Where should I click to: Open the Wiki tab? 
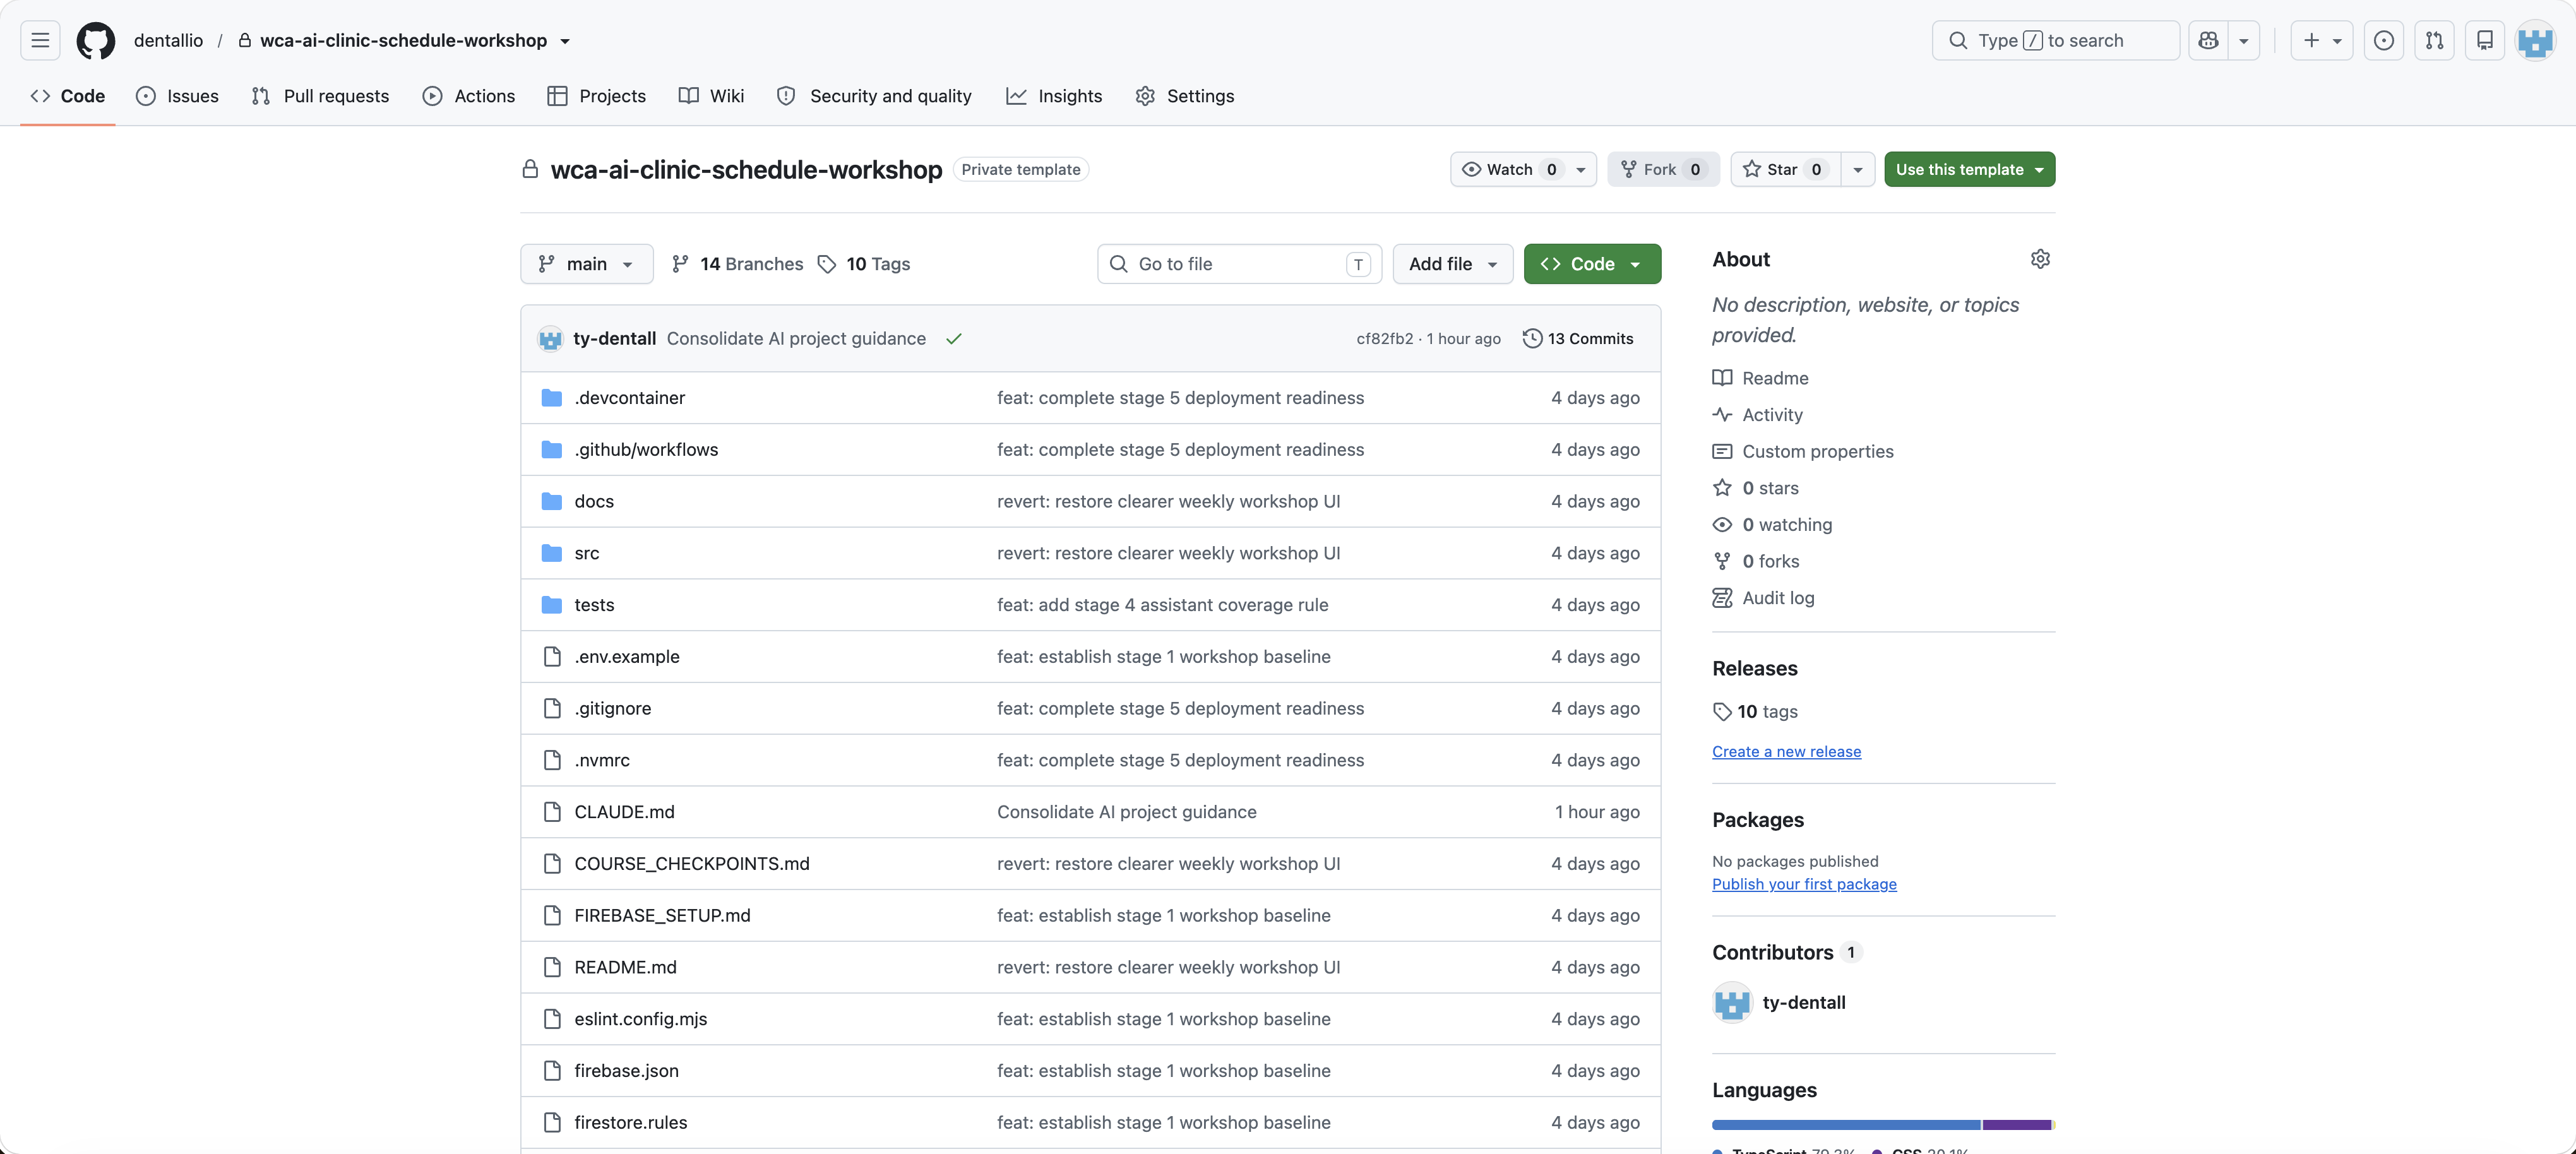point(711,96)
